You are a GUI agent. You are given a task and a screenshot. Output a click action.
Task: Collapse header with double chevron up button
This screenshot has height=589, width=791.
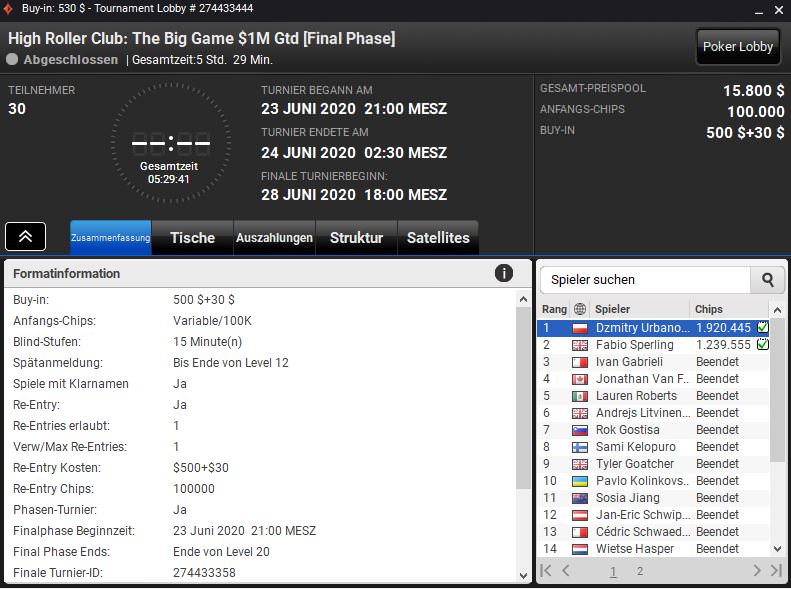(x=25, y=237)
